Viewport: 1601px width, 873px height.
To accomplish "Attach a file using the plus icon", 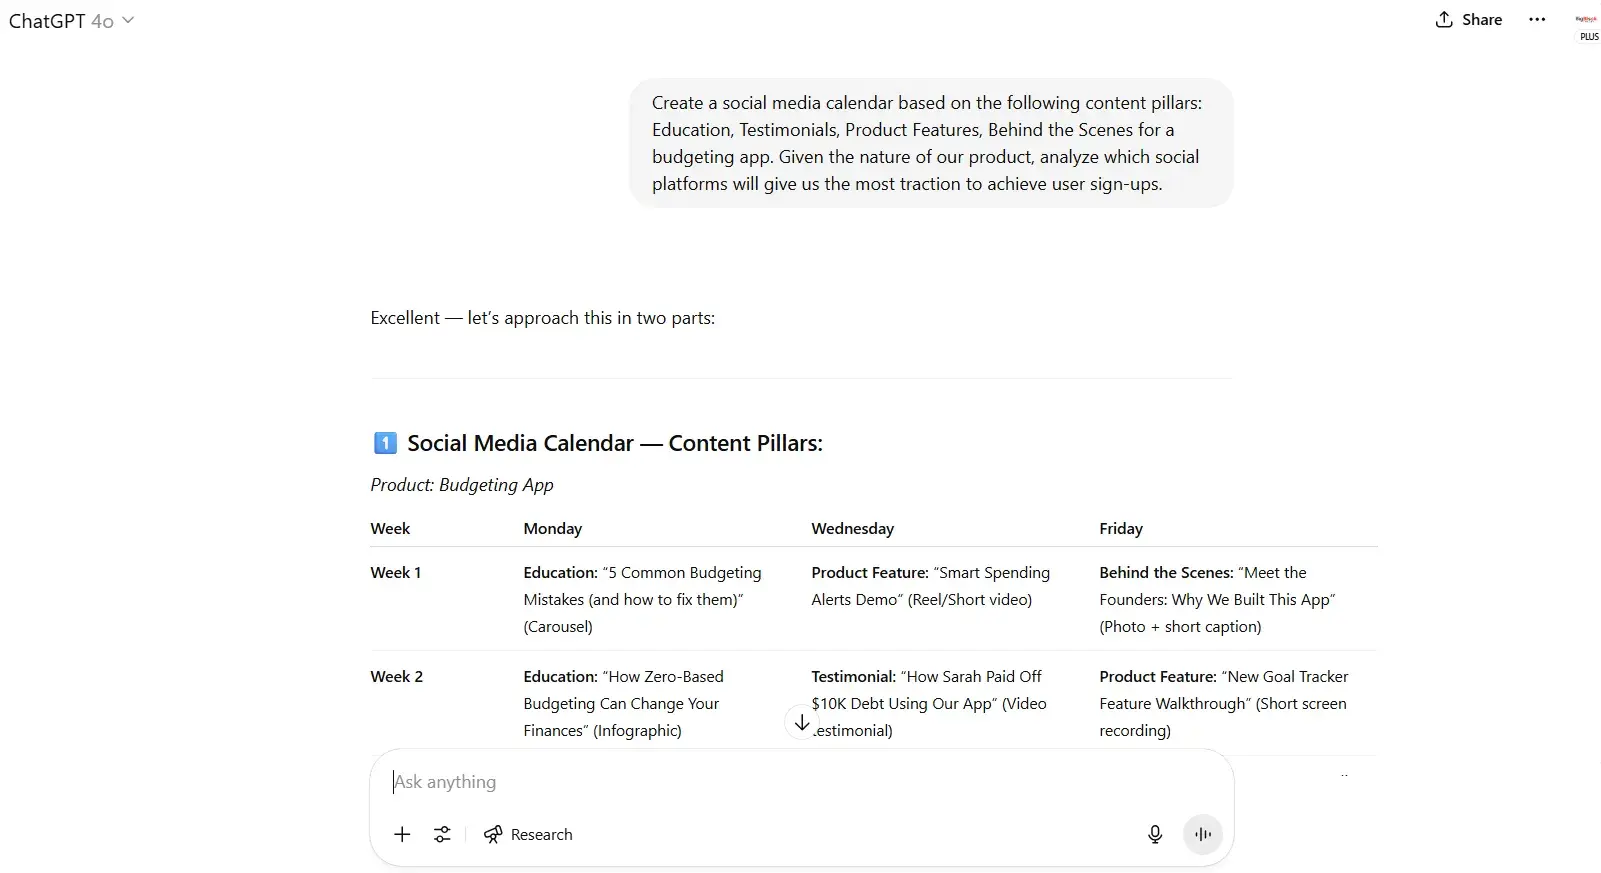I will tap(402, 834).
